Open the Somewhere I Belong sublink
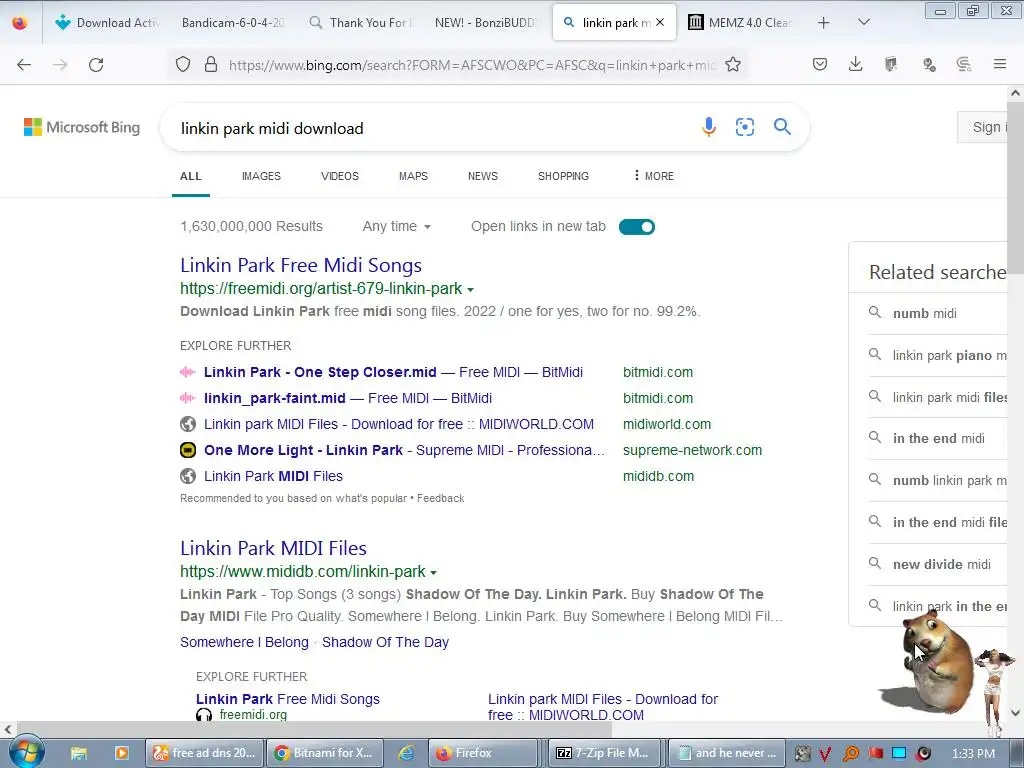Viewport: 1024px width, 768px height. click(244, 642)
